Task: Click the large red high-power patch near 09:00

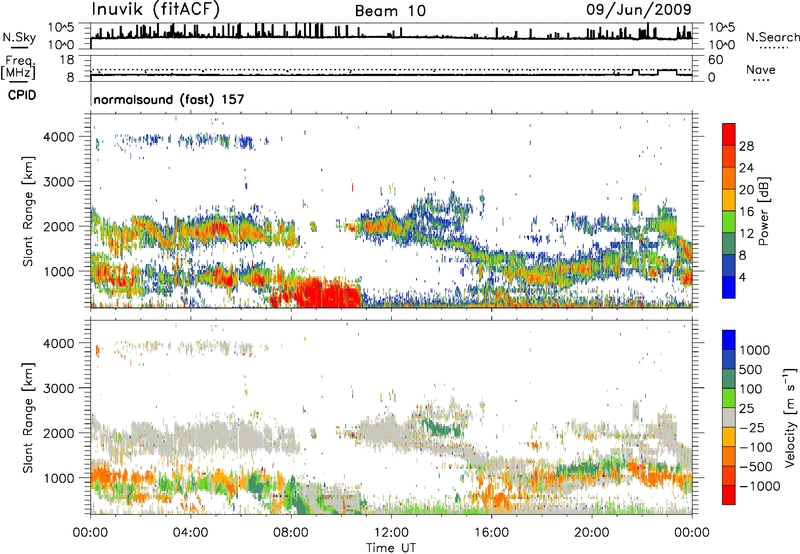Action: [327, 293]
